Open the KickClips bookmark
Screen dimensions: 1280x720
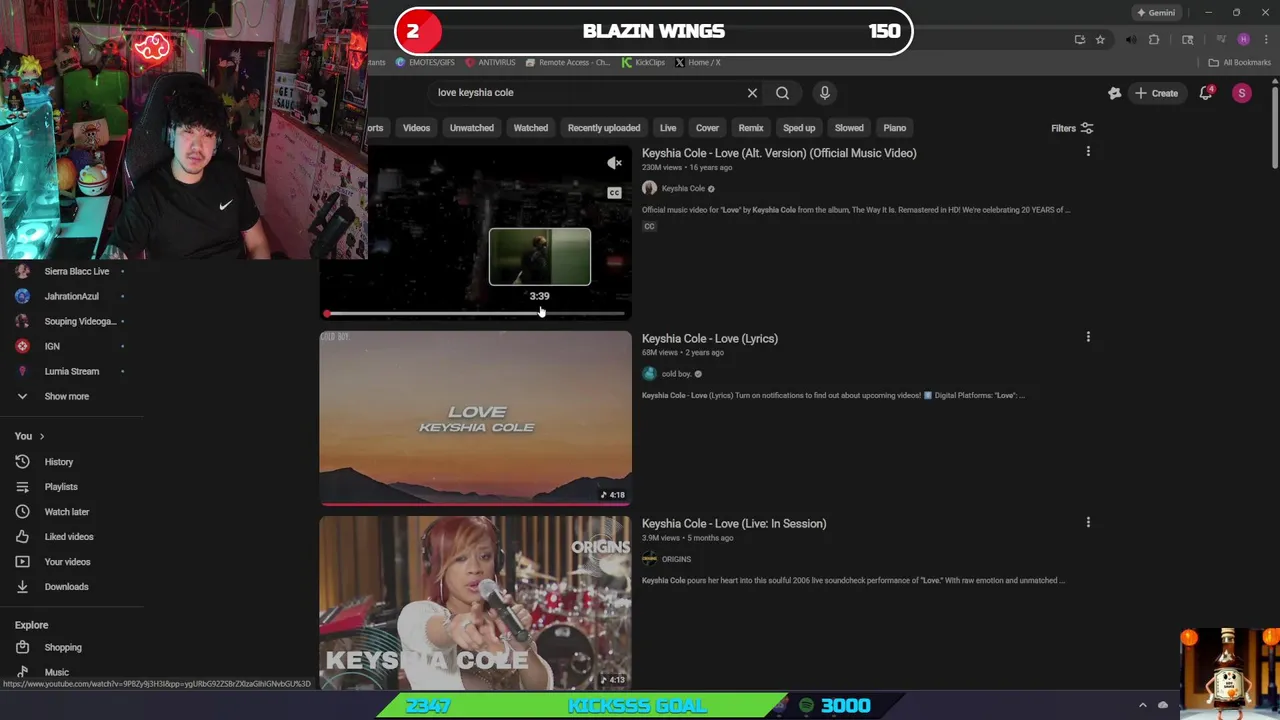(643, 62)
